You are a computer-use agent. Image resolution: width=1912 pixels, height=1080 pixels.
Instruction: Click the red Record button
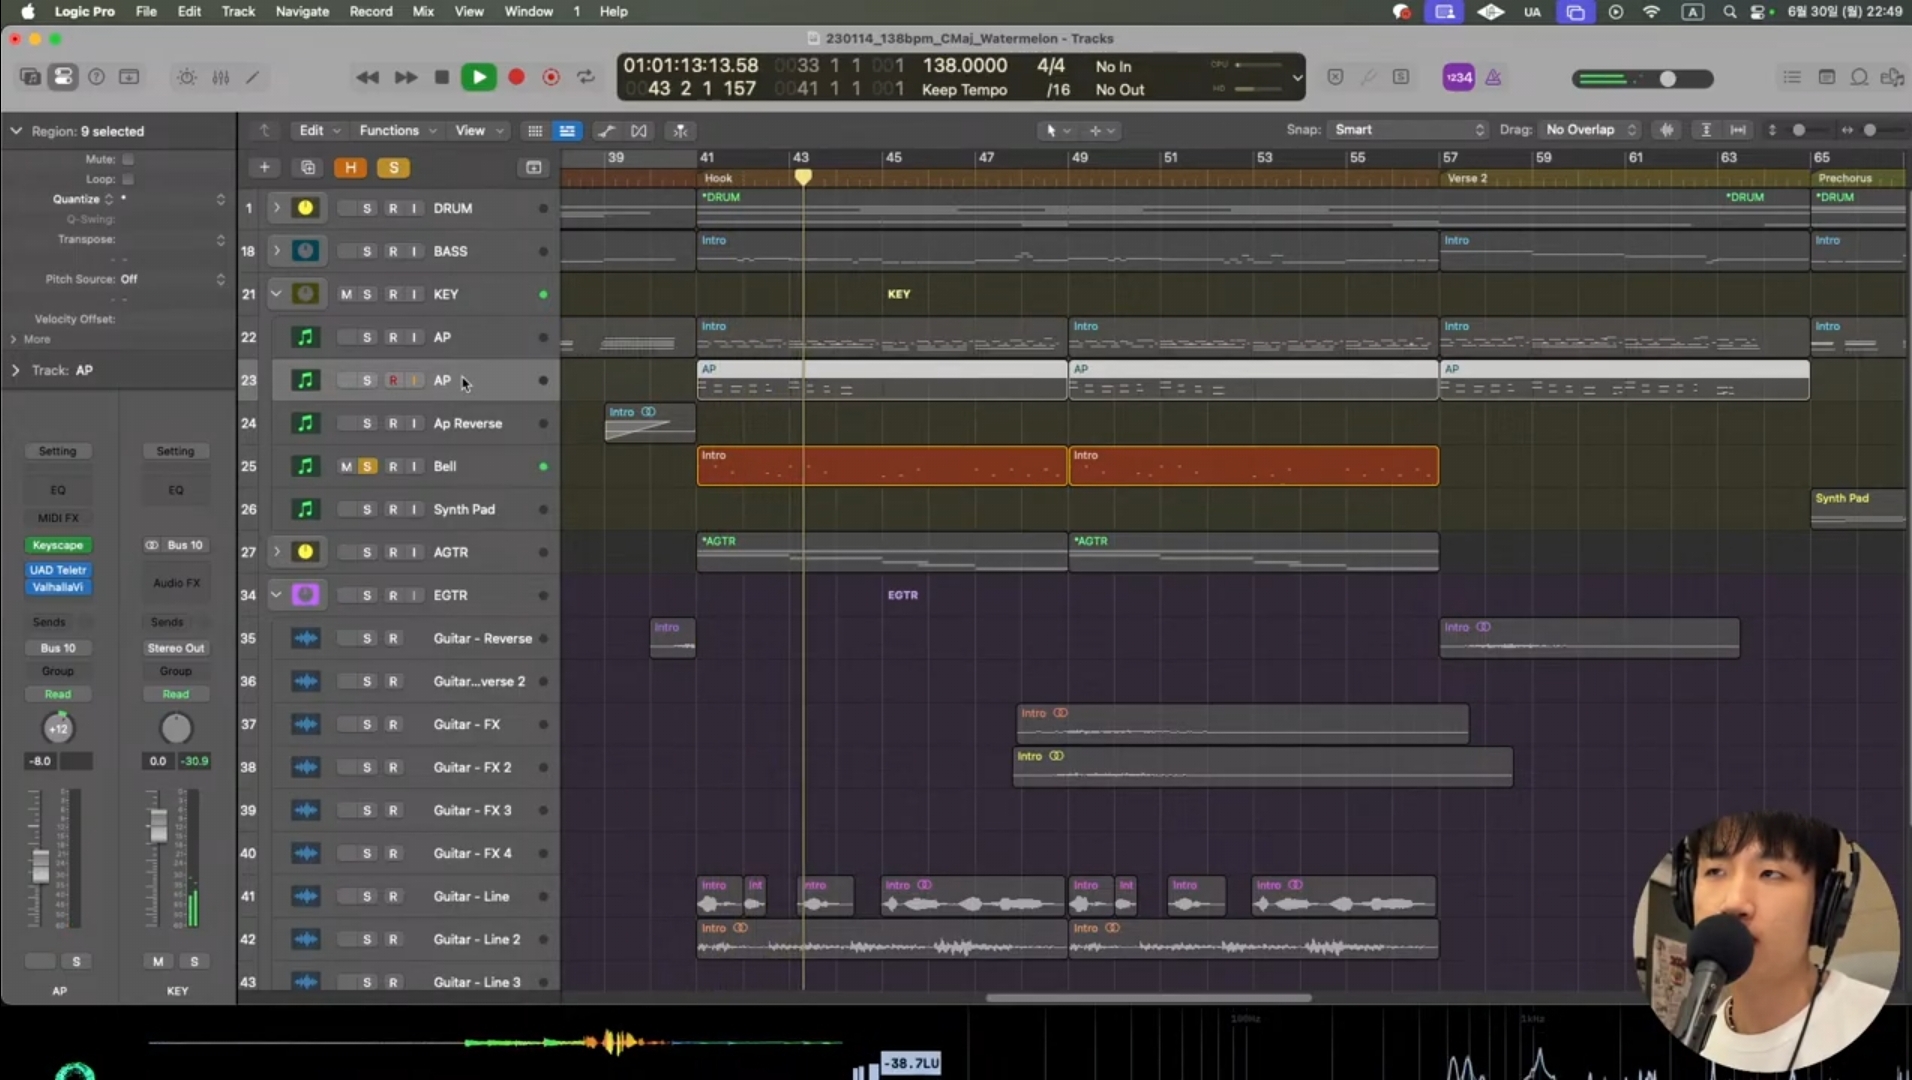tap(516, 77)
